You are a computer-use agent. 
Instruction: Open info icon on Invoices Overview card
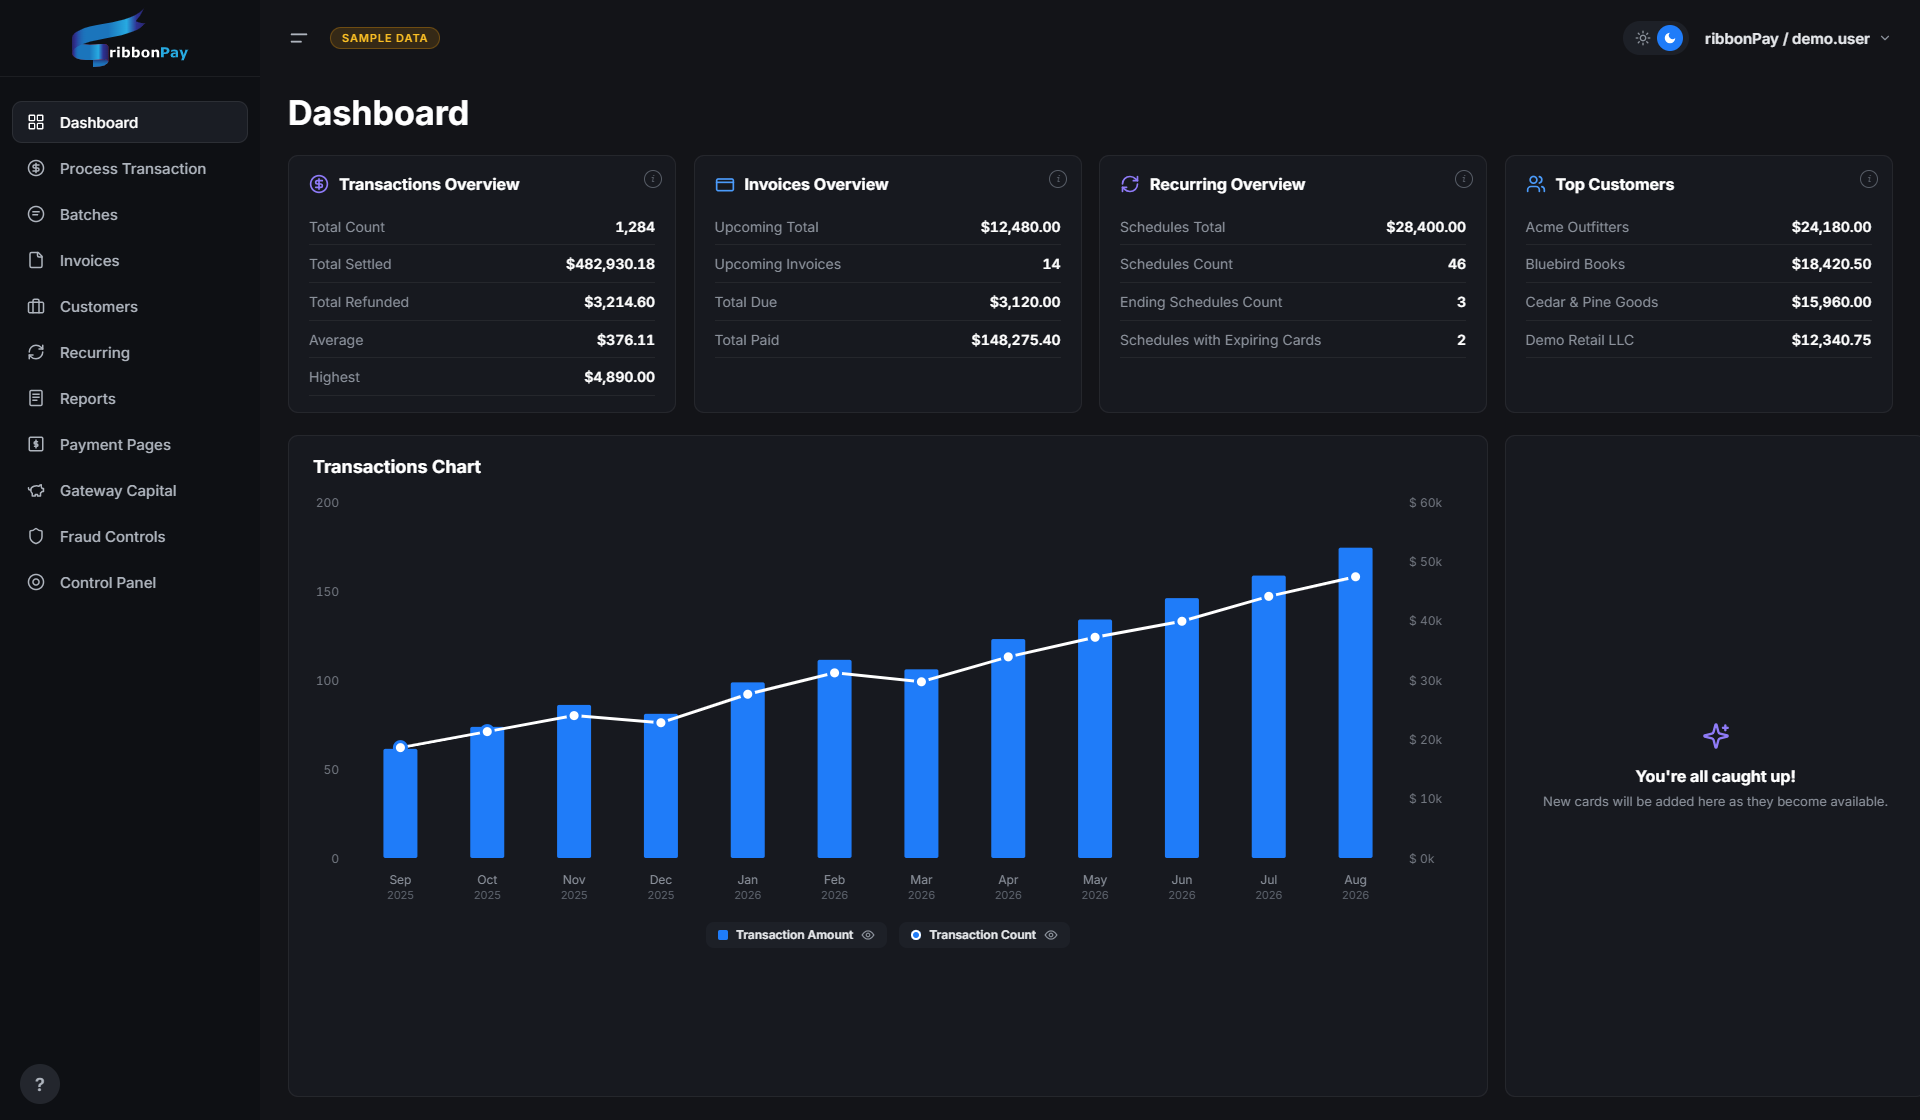[1058, 179]
